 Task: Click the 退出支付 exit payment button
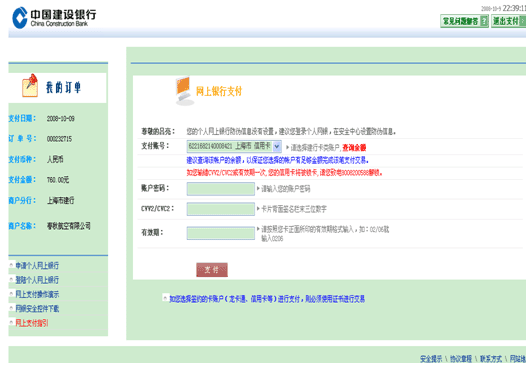point(508,21)
